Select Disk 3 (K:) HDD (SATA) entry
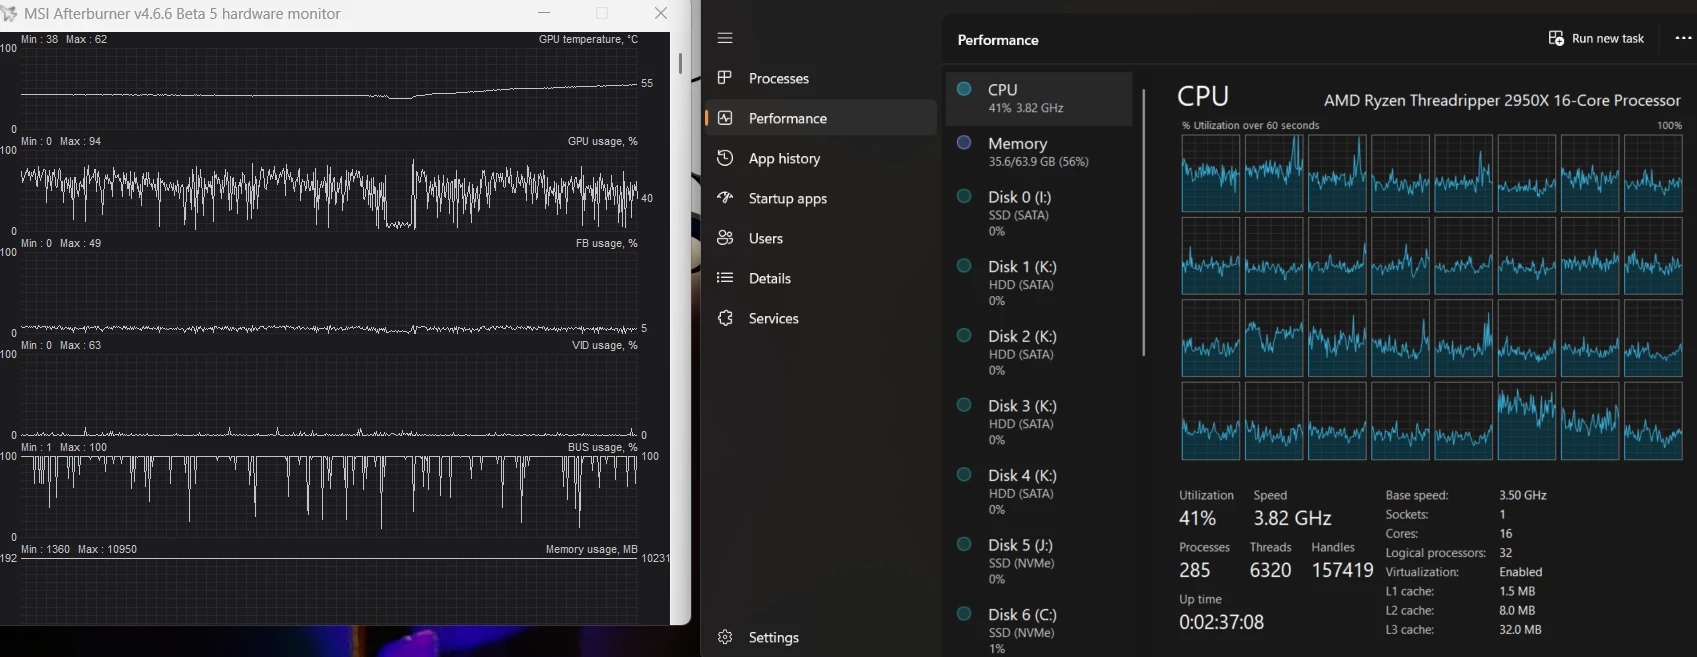This screenshot has height=657, width=1697. [x=1039, y=422]
